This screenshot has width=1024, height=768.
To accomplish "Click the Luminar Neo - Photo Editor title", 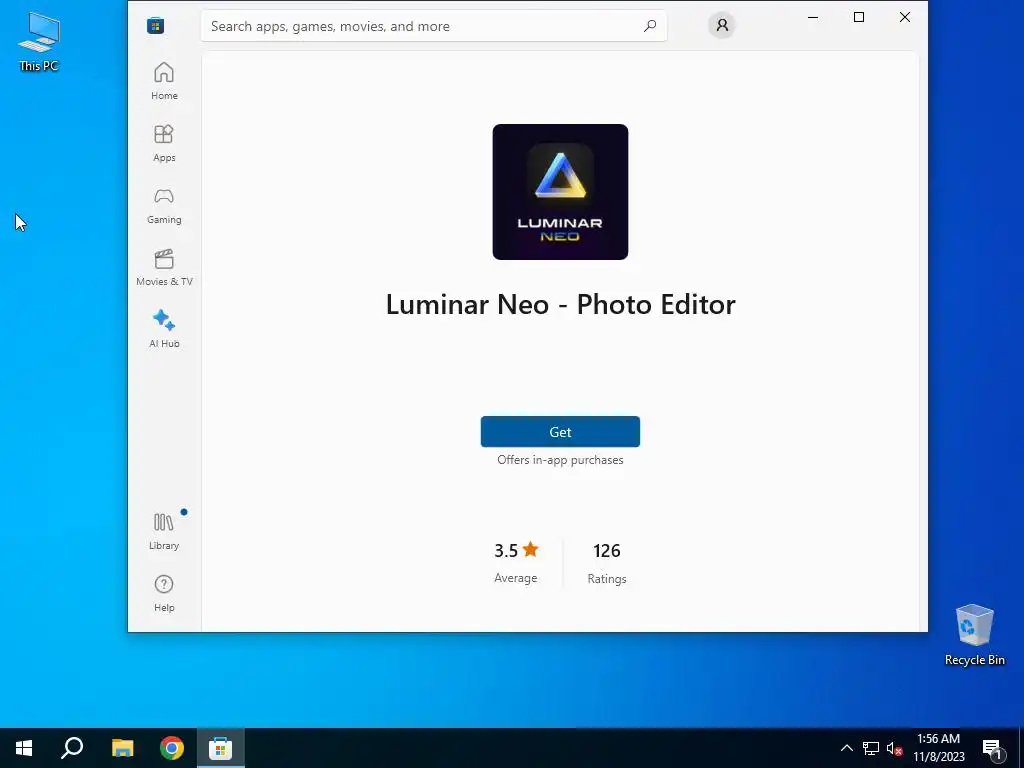I will pos(560,304).
